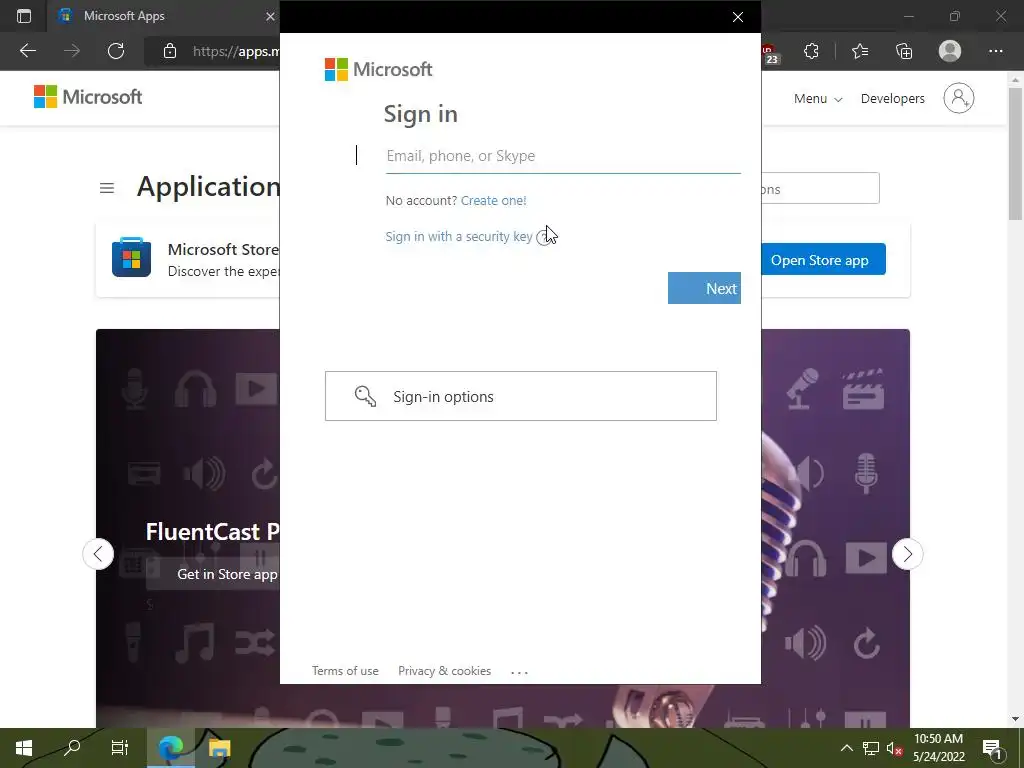
Task: Open Terms of use link
Action: pos(345,671)
